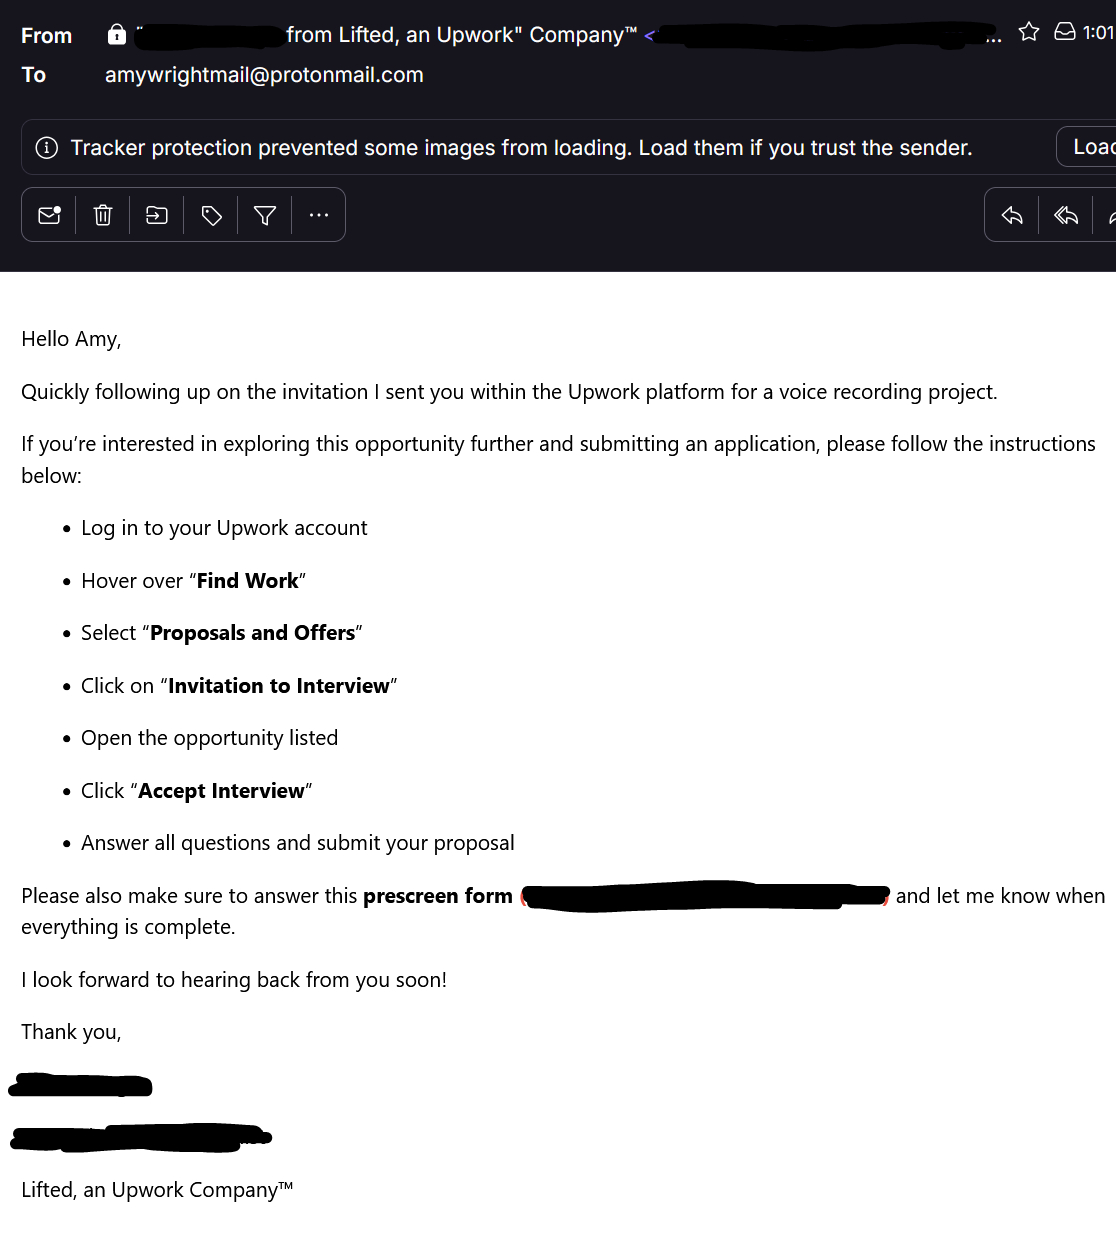Click recipient amywrightmail@protonmail.com
Image resolution: width=1116 pixels, height=1234 pixels.
(264, 75)
